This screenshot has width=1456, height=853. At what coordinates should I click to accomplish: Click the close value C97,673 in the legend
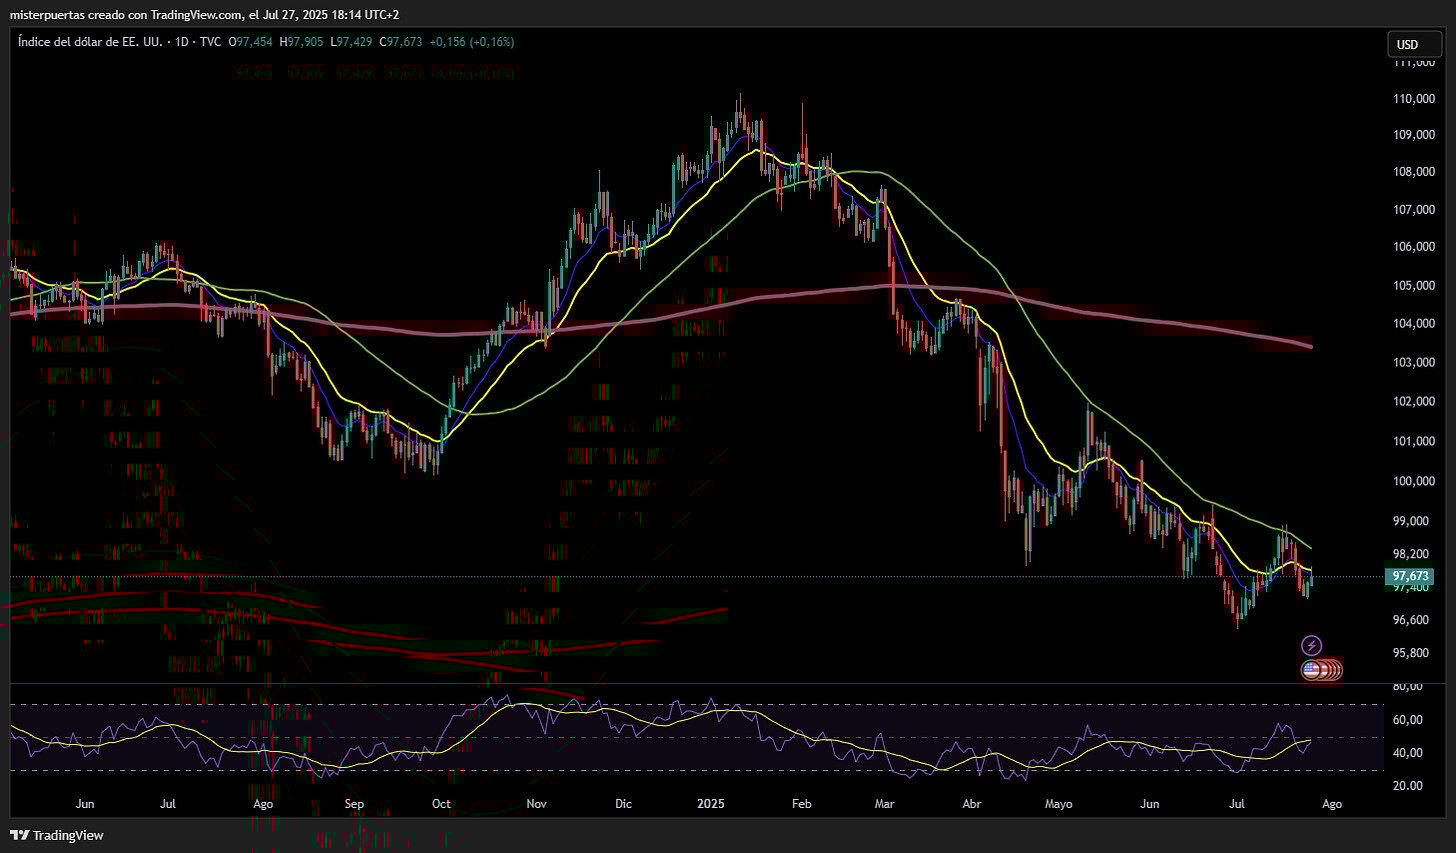[x=402, y=42]
